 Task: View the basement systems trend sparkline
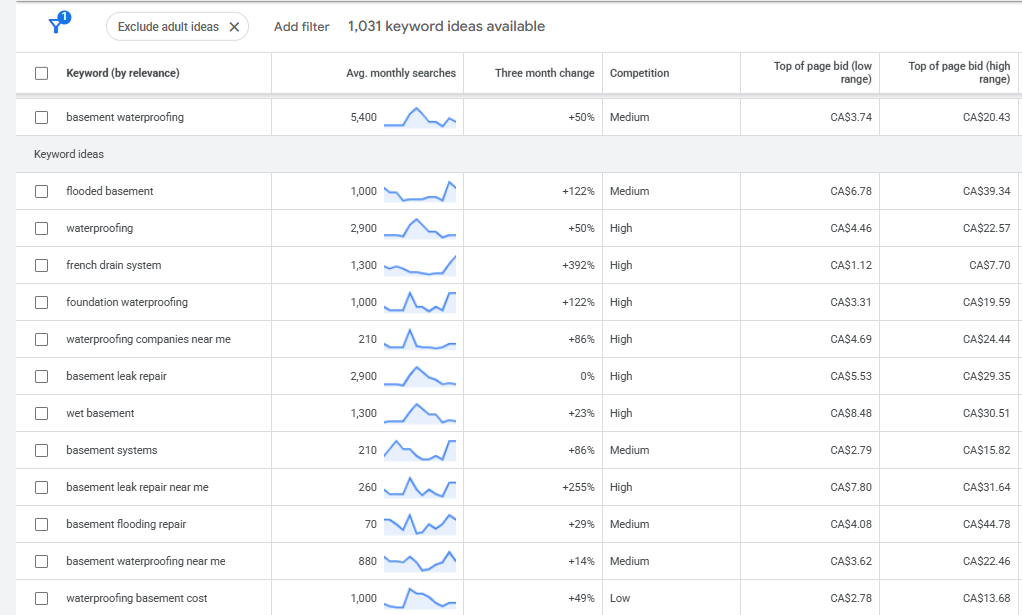point(420,450)
